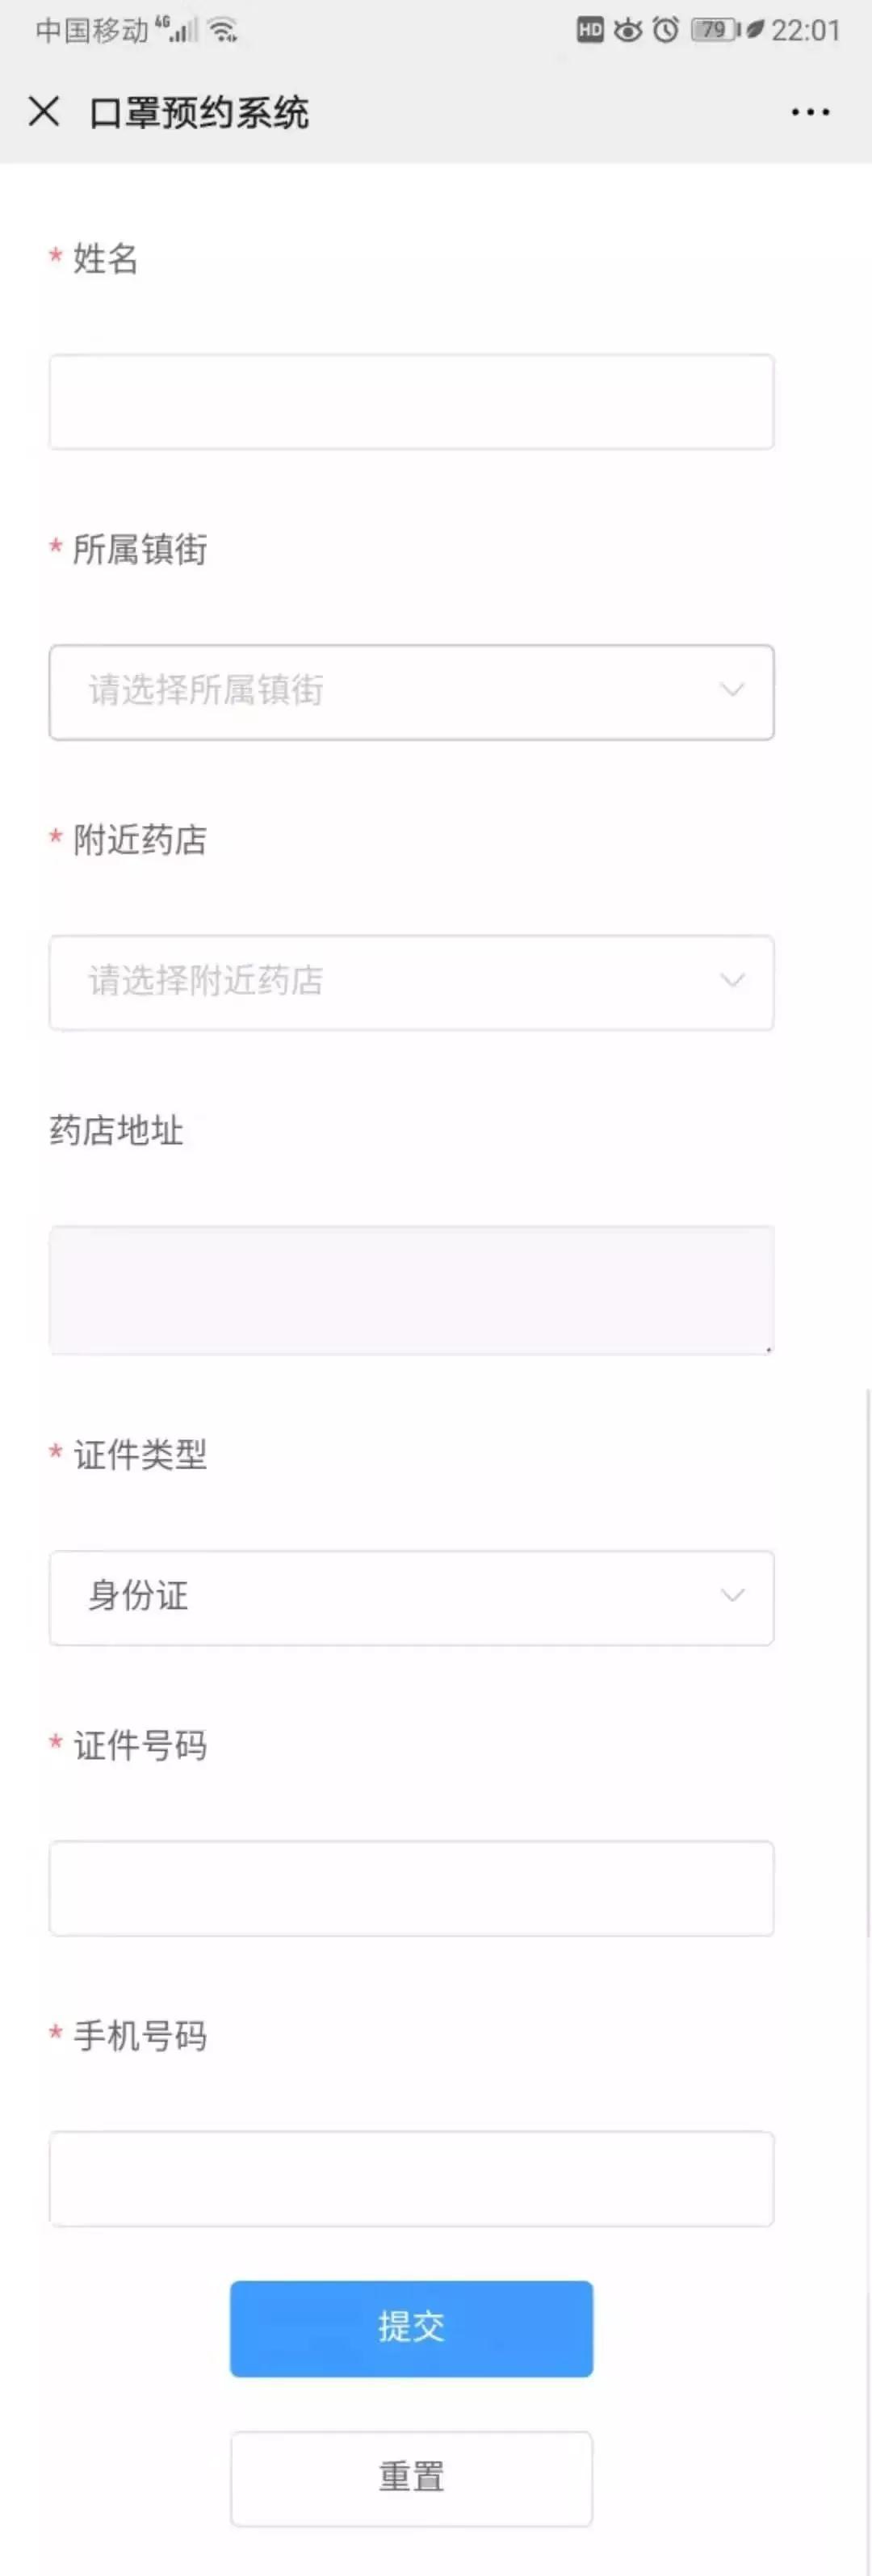Image resolution: width=872 pixels, height=2576 pixels.
Task: Focus the 证件号码 input field
Action: click(x=411, y=1888)
